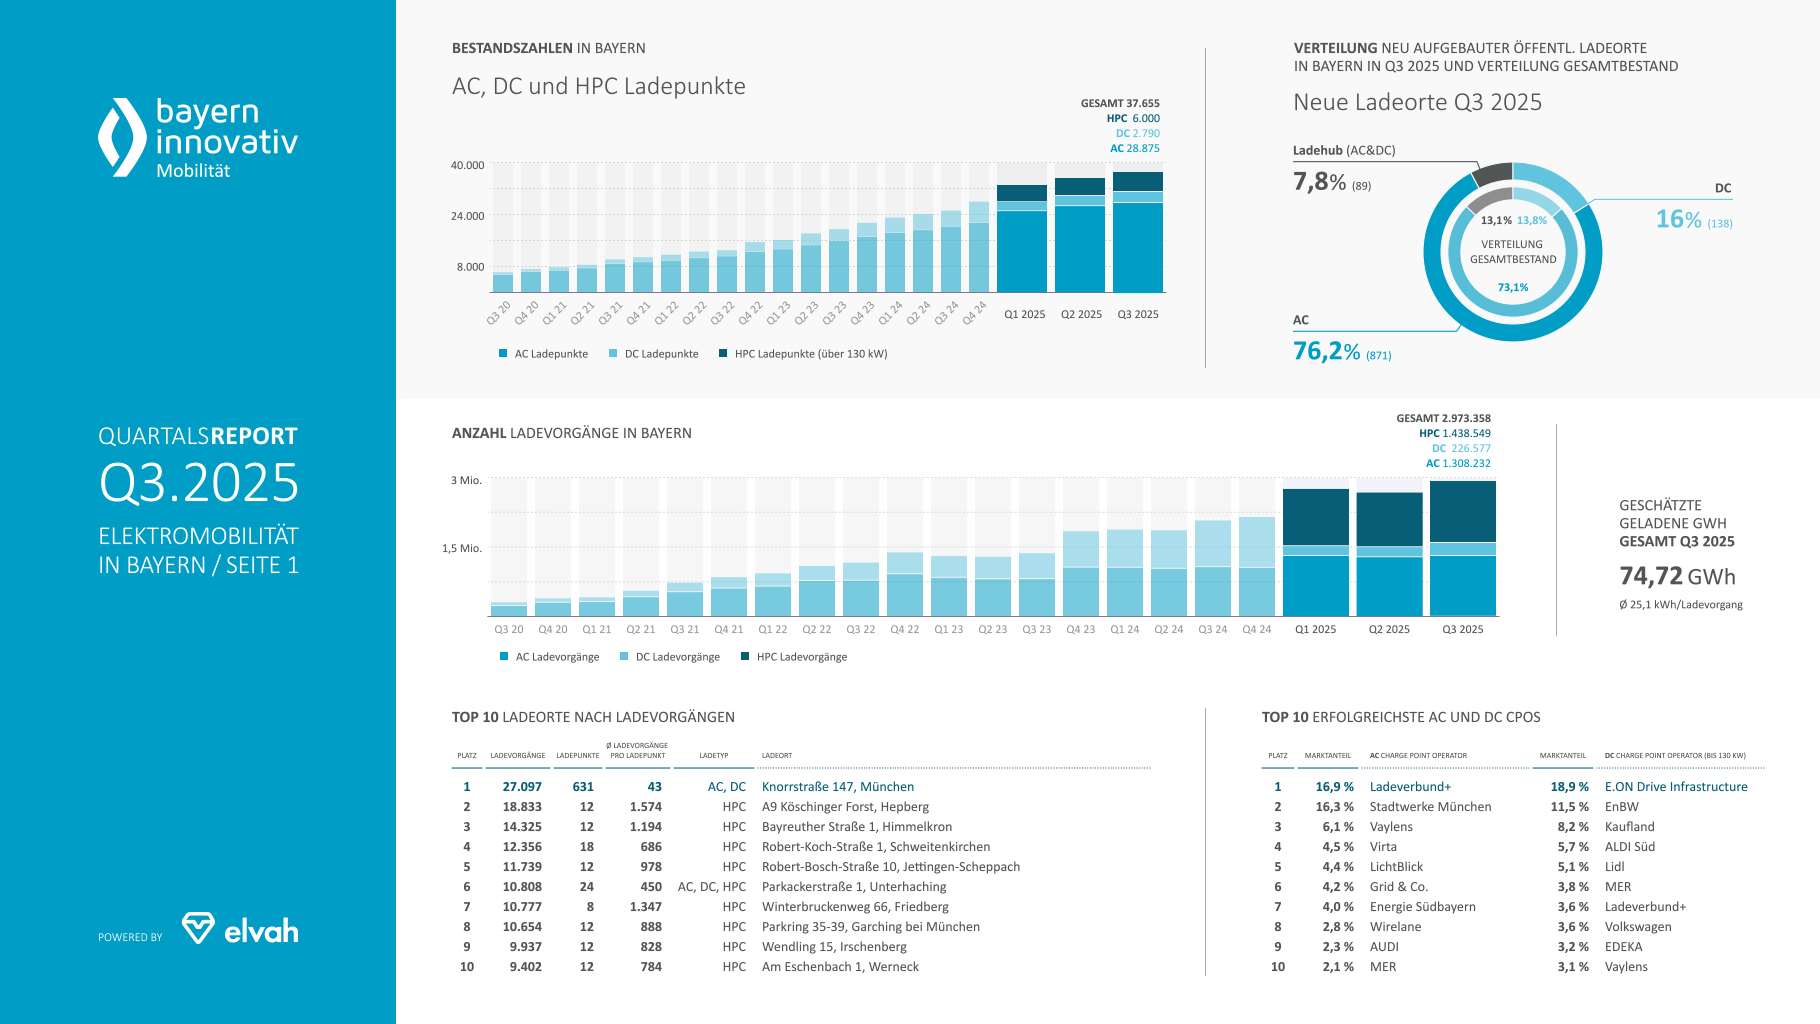Open E.ON Drive Infrastructure operator entry
The width and height of the screenshot is (1820, 1024).
click(x=1676, y=787)
